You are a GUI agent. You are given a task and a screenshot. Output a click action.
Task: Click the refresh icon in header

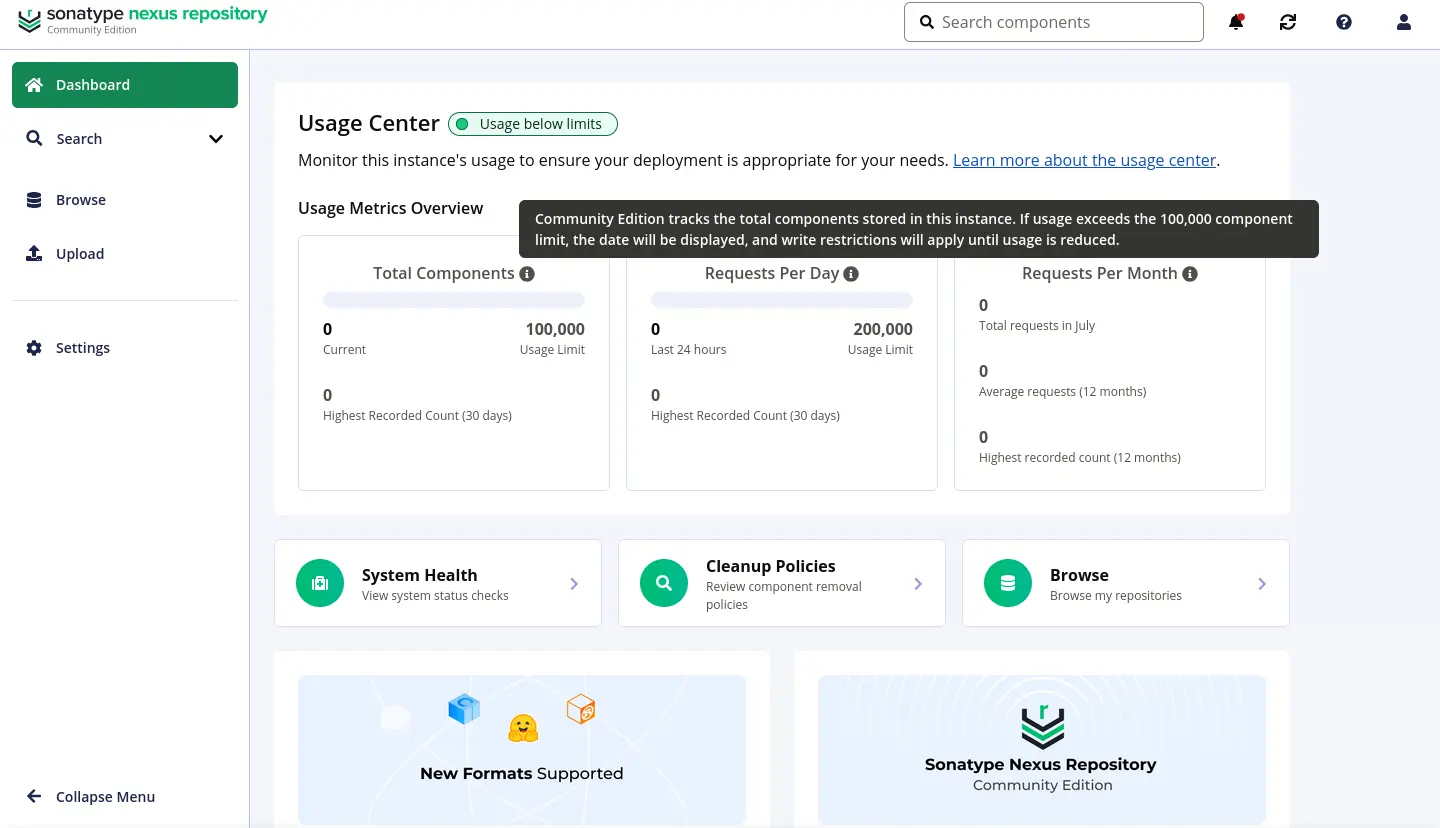coord(1288,22)
